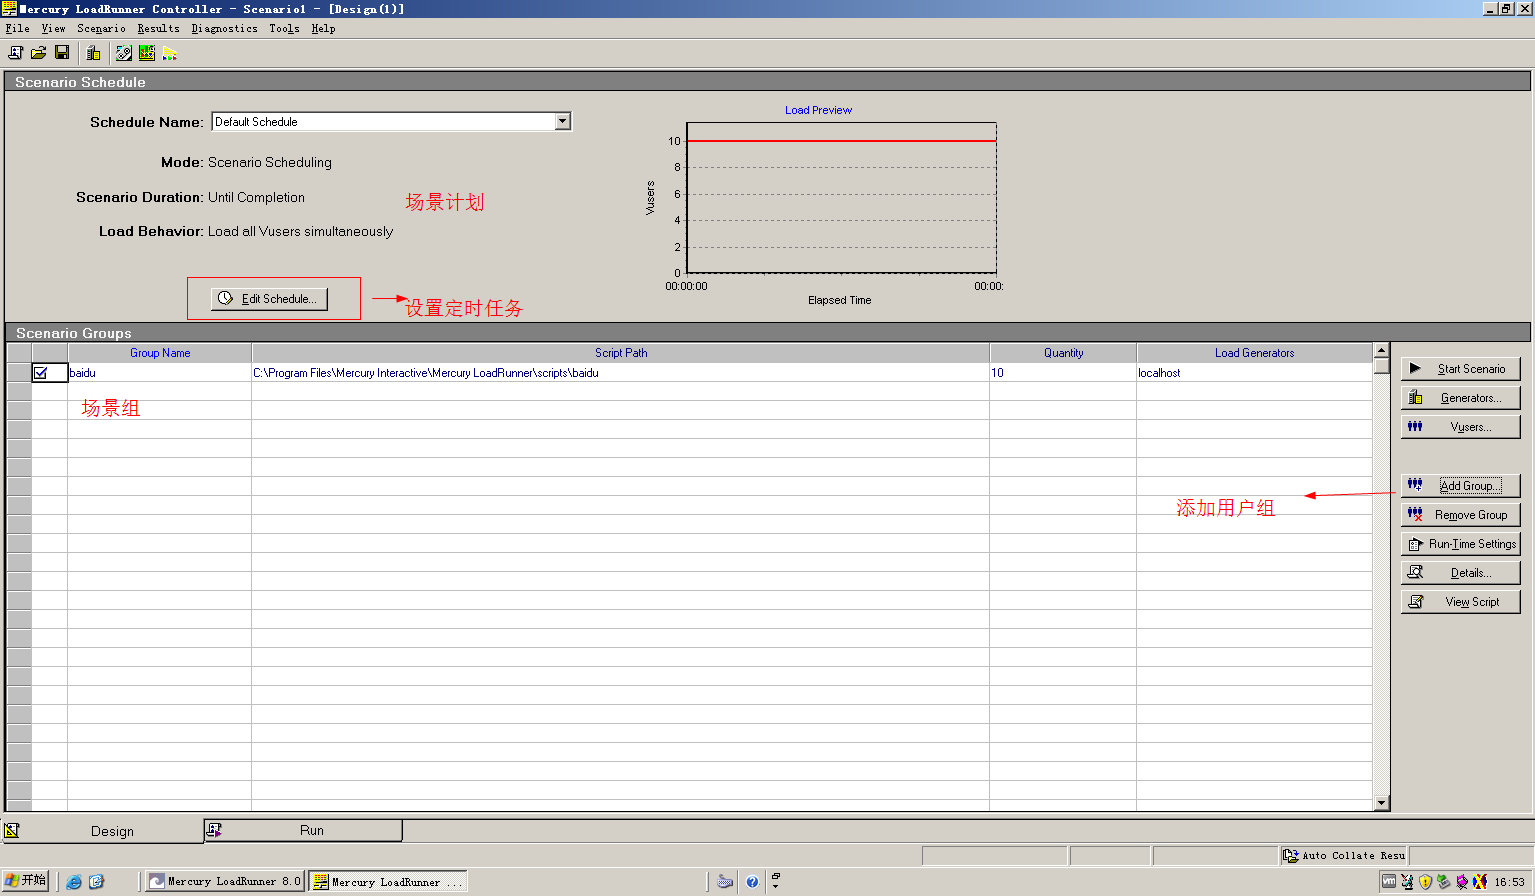Open the Scenario menu
Viewport: 1535px width, 896px height.
coord(101,28)
